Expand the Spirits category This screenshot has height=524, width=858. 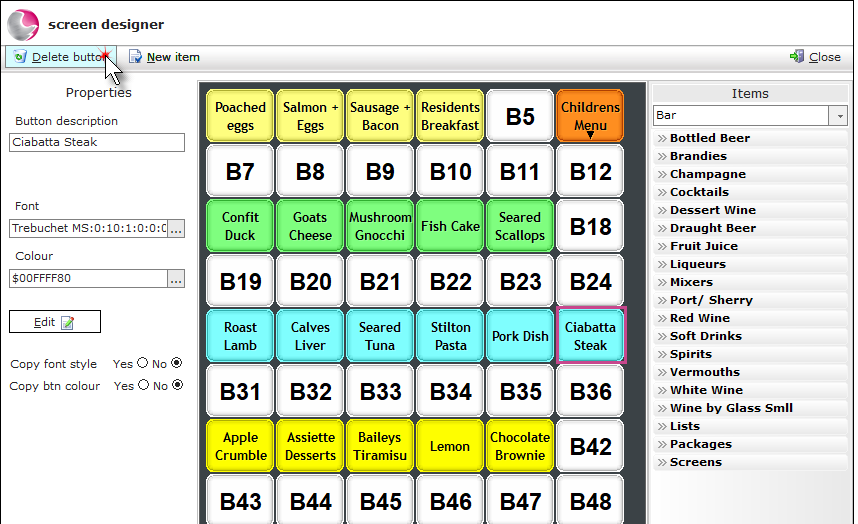pyautogui.click(x=750, y=354)
